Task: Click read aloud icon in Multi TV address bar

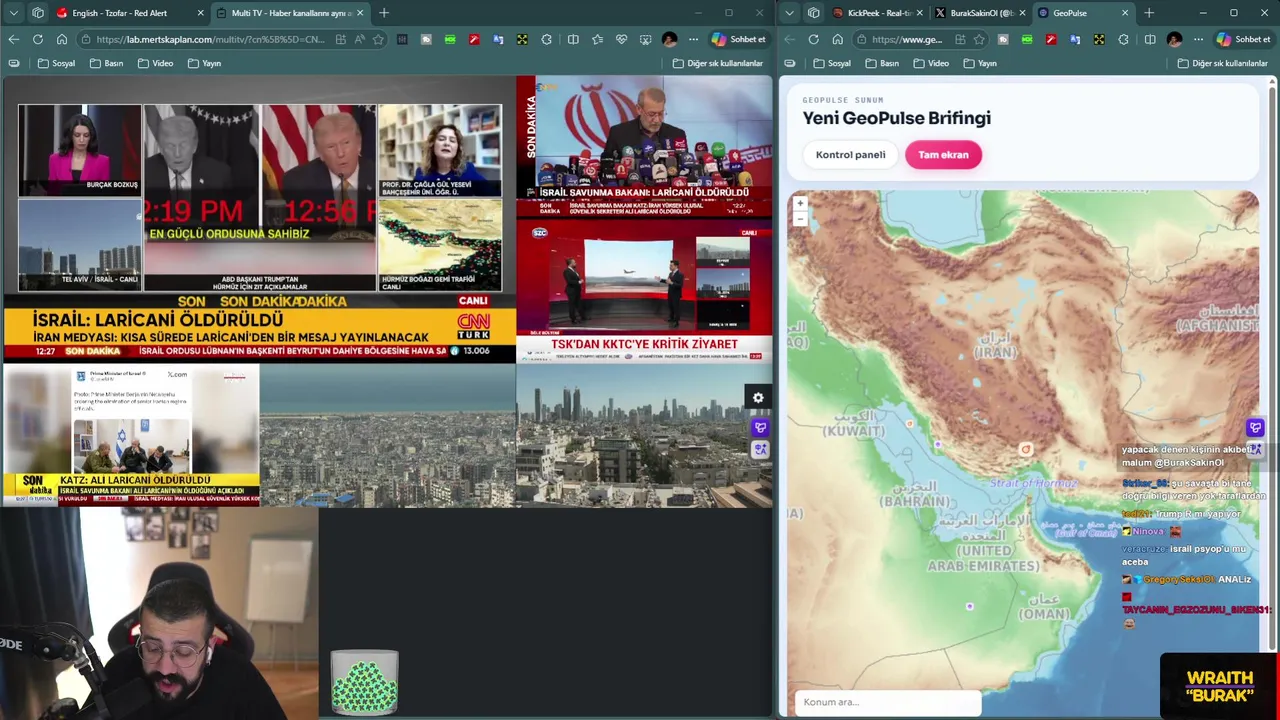Action: (x=360, y=39)
